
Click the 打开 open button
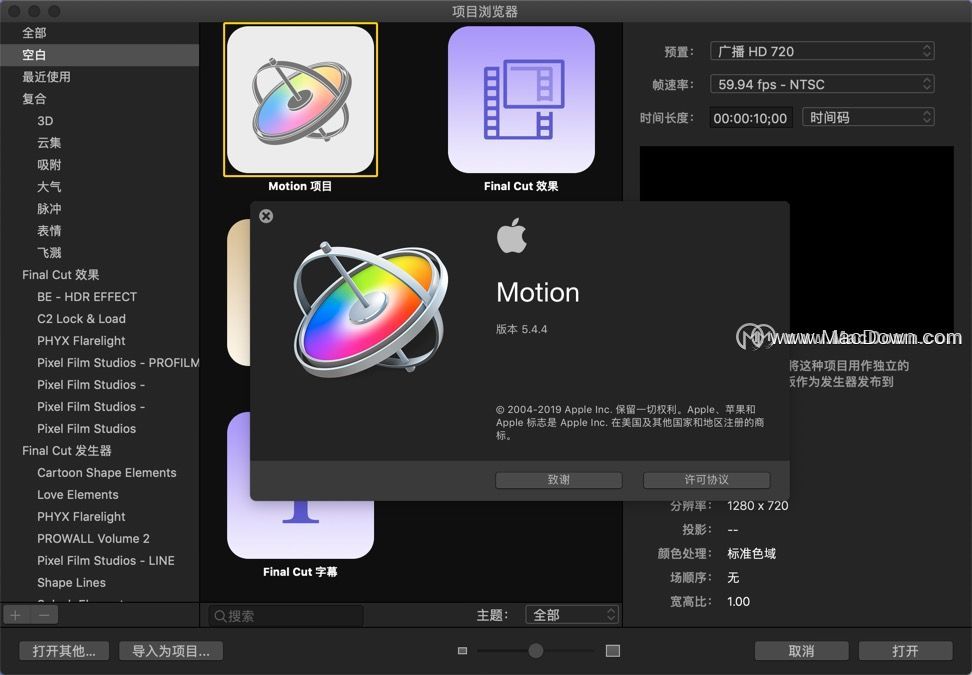coord(906,651)
